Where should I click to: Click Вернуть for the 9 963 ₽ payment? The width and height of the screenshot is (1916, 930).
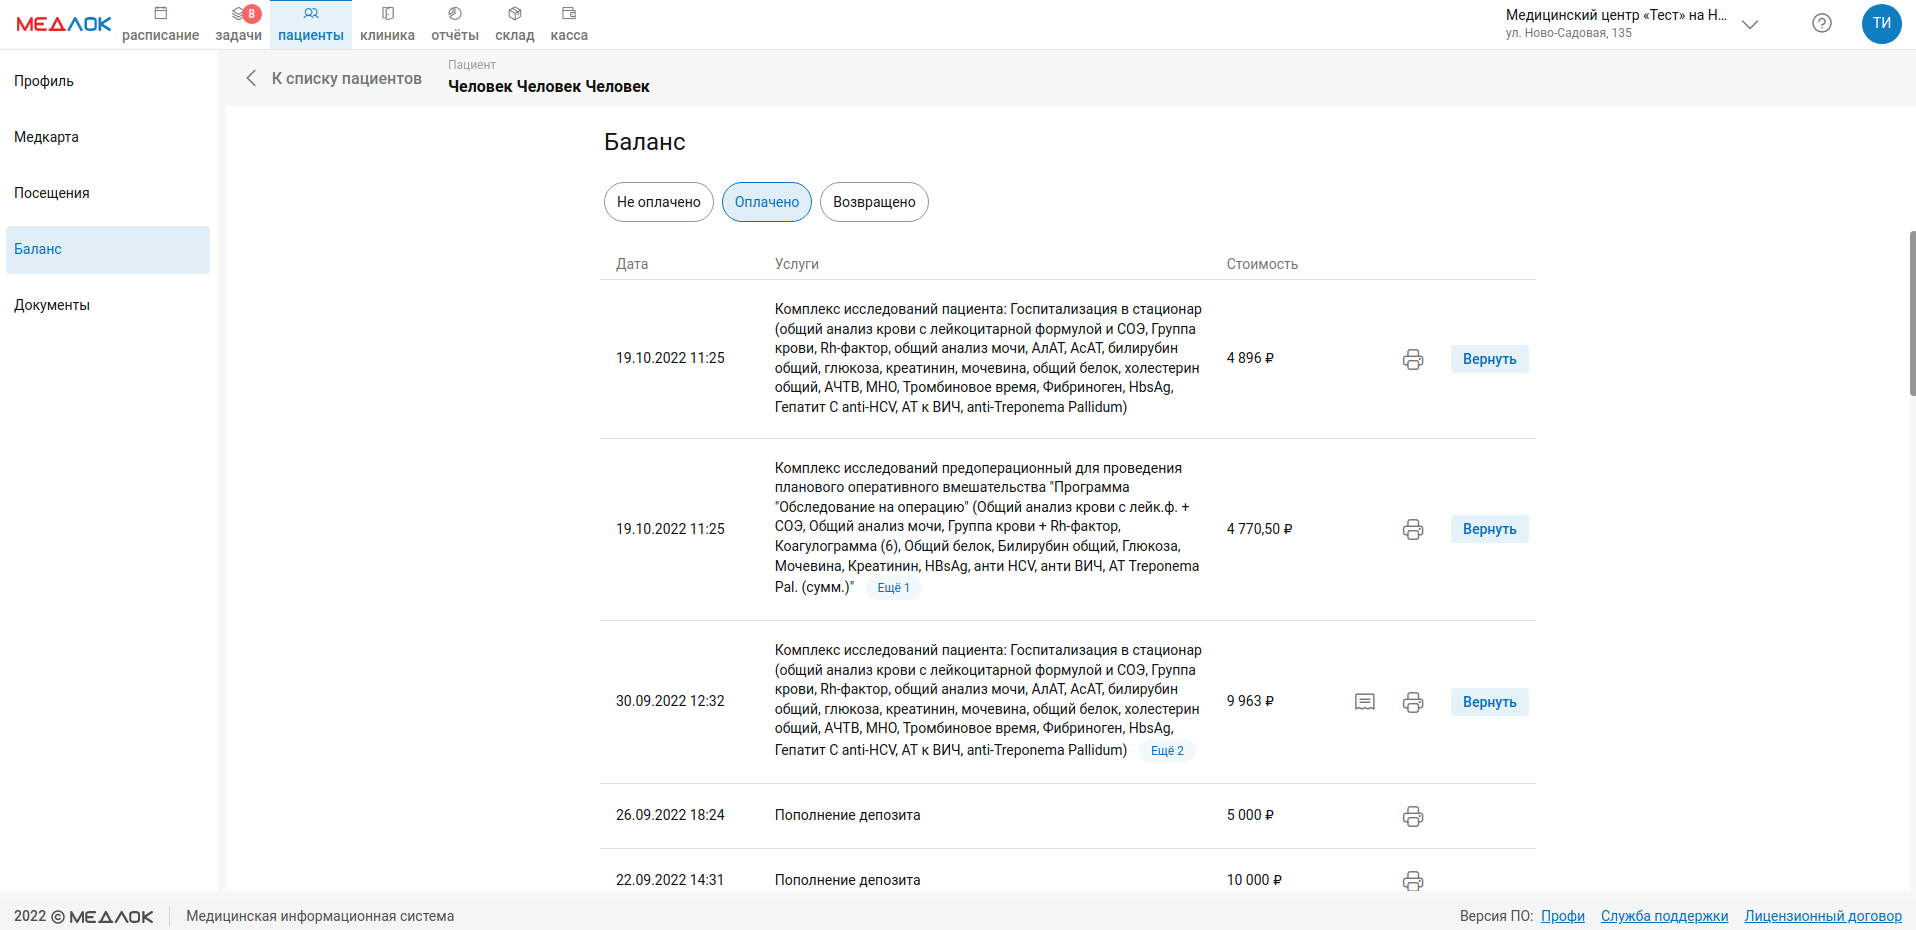click(x=1489, y=702)
